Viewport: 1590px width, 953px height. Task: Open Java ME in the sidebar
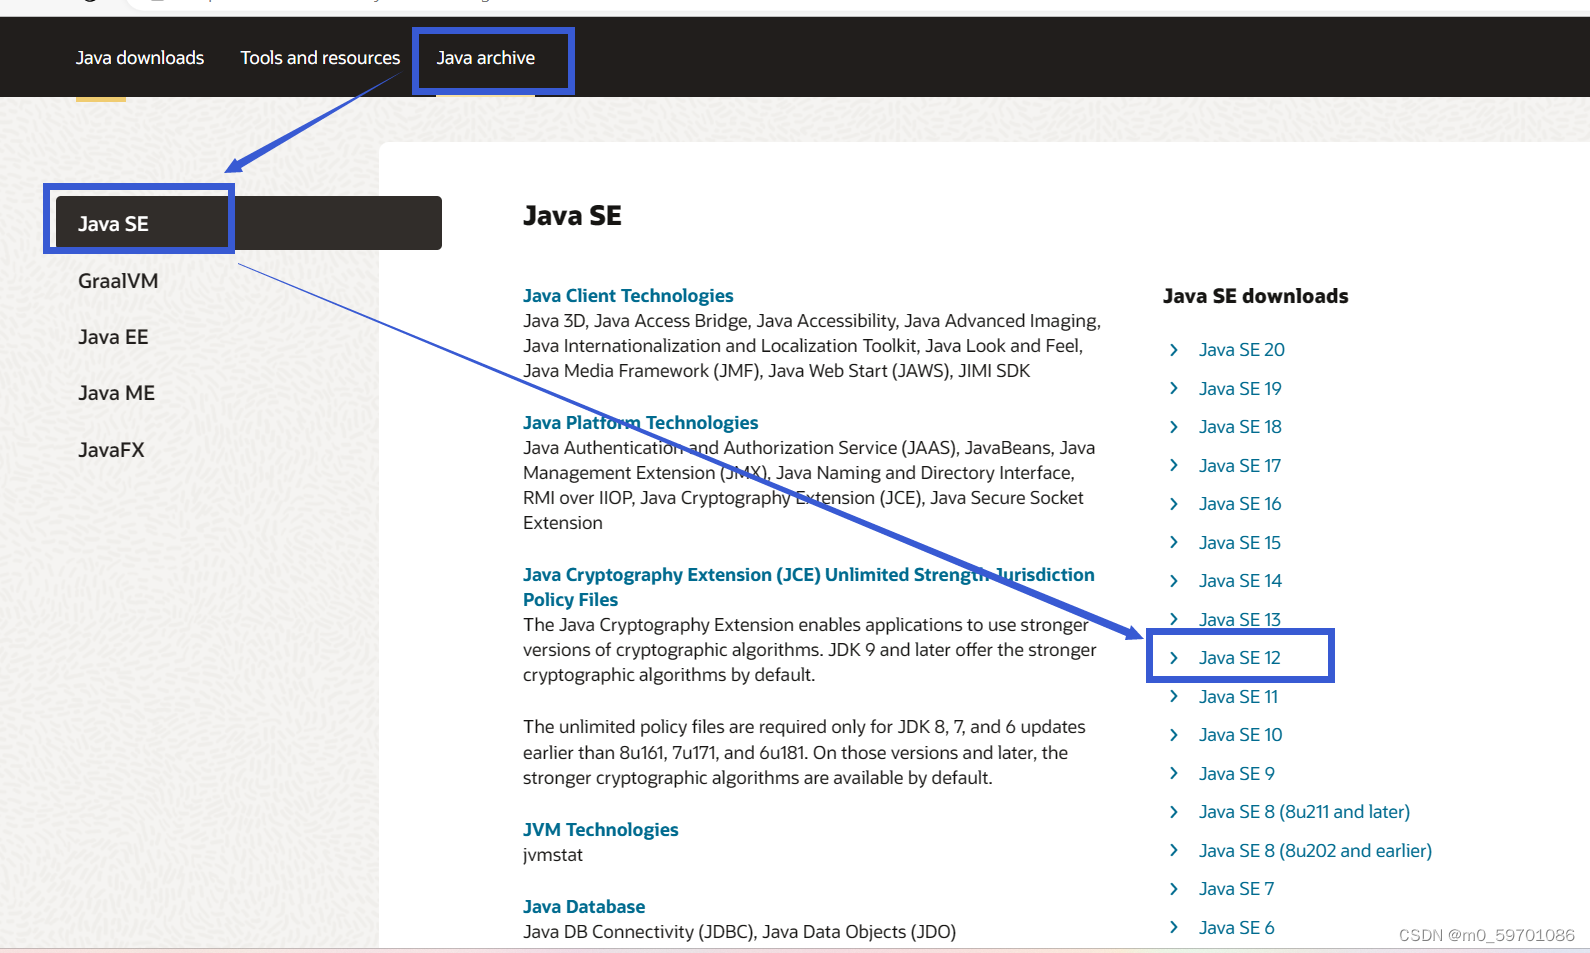pos(116,393)
